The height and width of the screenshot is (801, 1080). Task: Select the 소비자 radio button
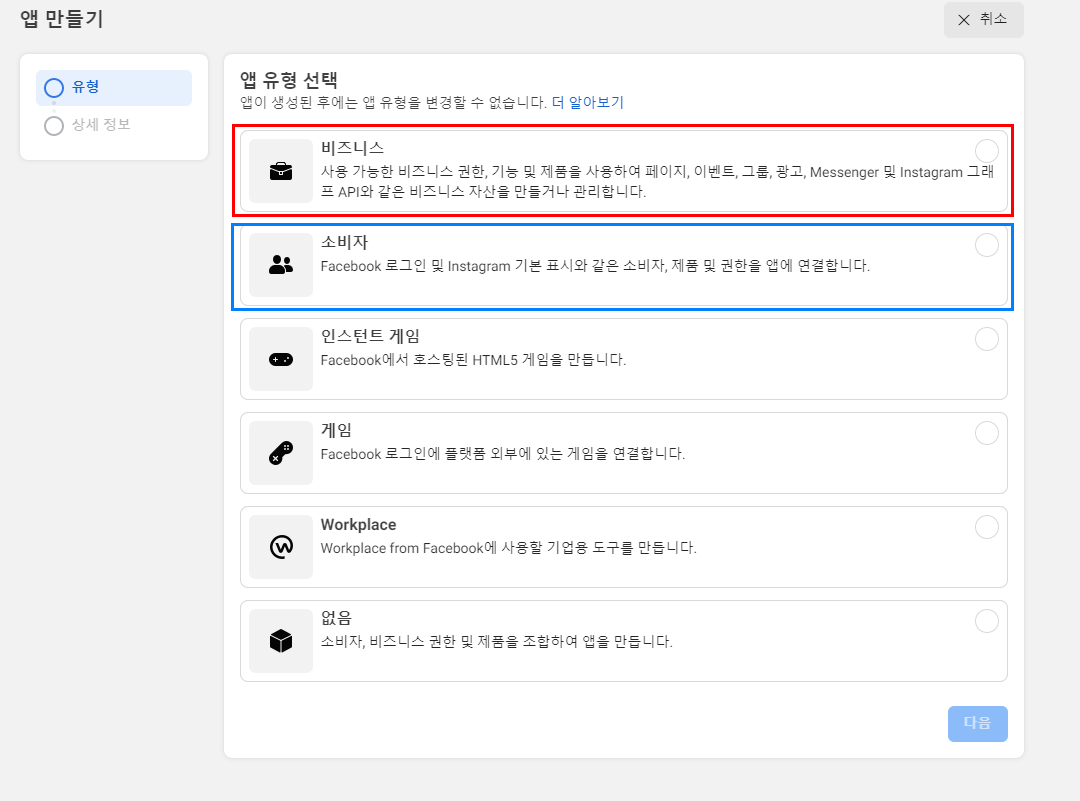click(987, 245)
